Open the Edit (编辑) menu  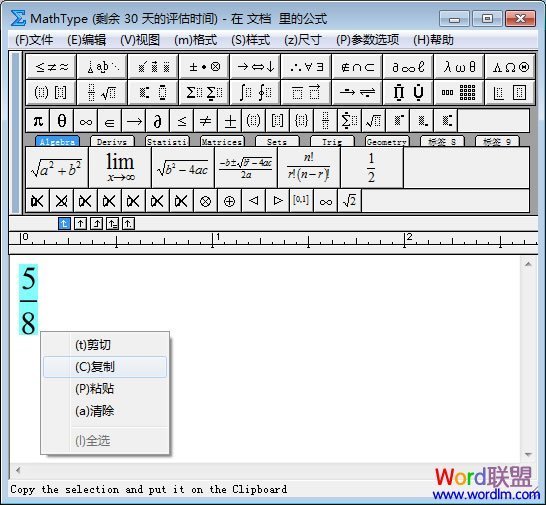[x=86, y=40]
